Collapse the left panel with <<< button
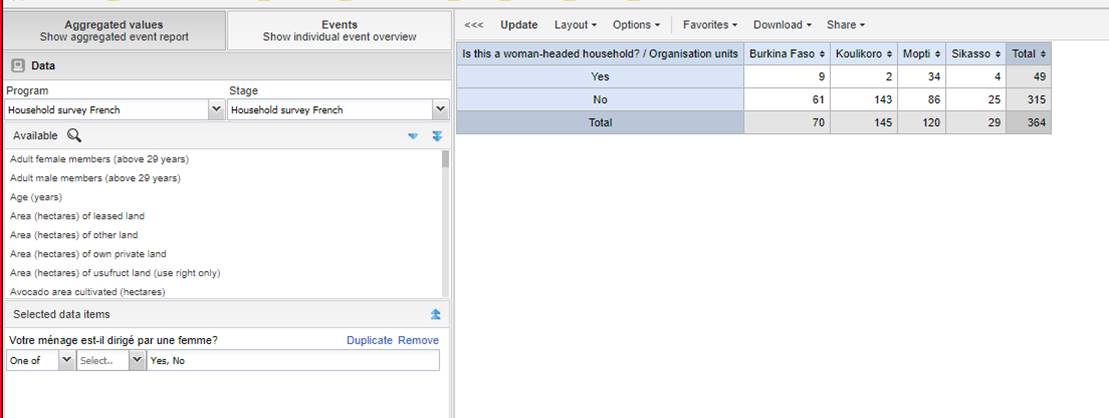Screen dimensions: 1109x418 474,25
